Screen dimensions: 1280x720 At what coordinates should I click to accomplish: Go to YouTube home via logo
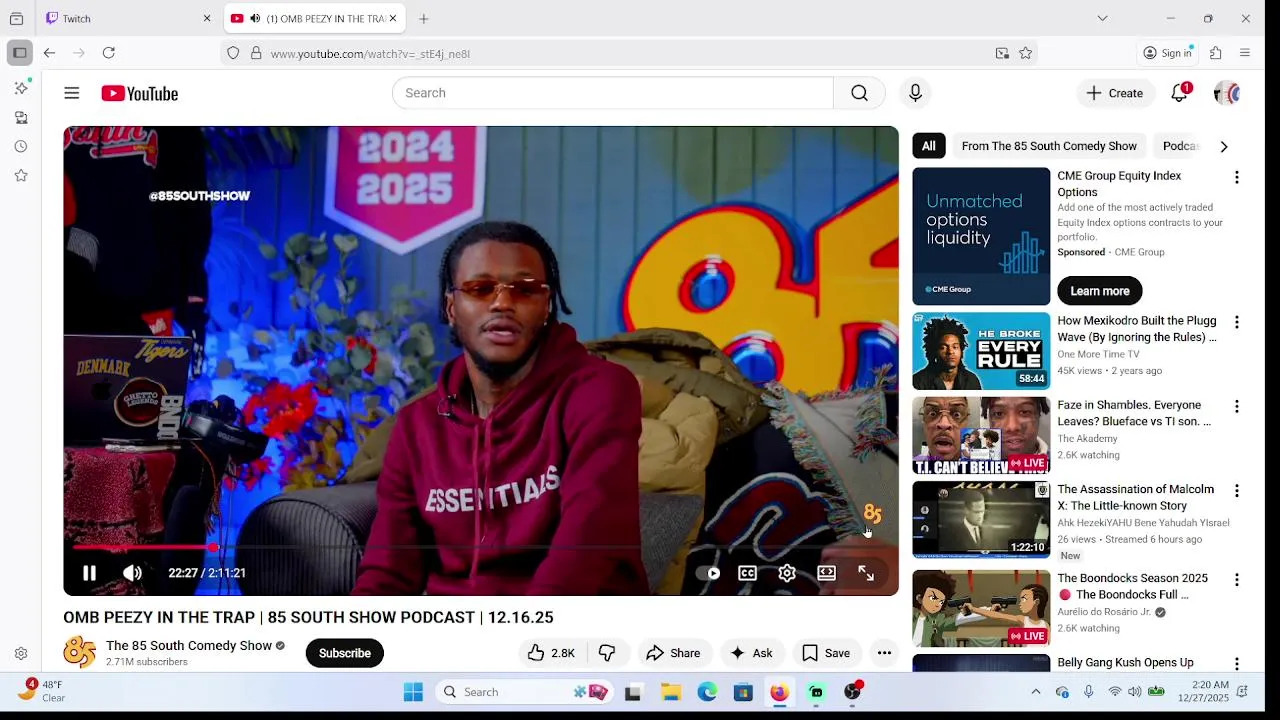click(139, 93)
